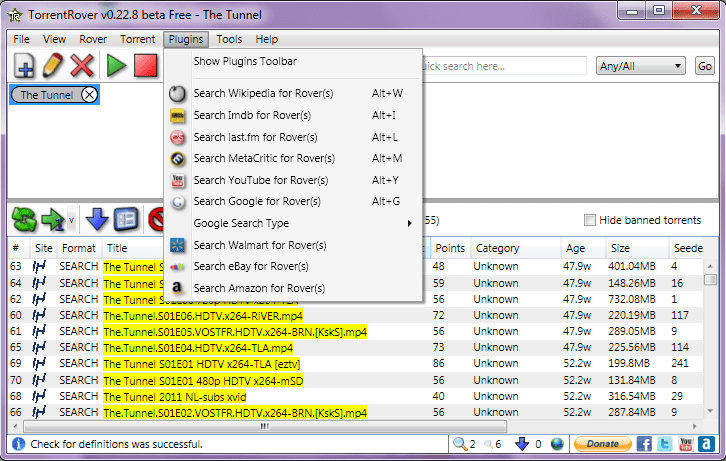Image resolution: width=726 pixels, height=461 pixels.
Task: Select row The Tunnel 2011 NL-subs xvid
Action: pyautogui.click(x=355, y=397)
